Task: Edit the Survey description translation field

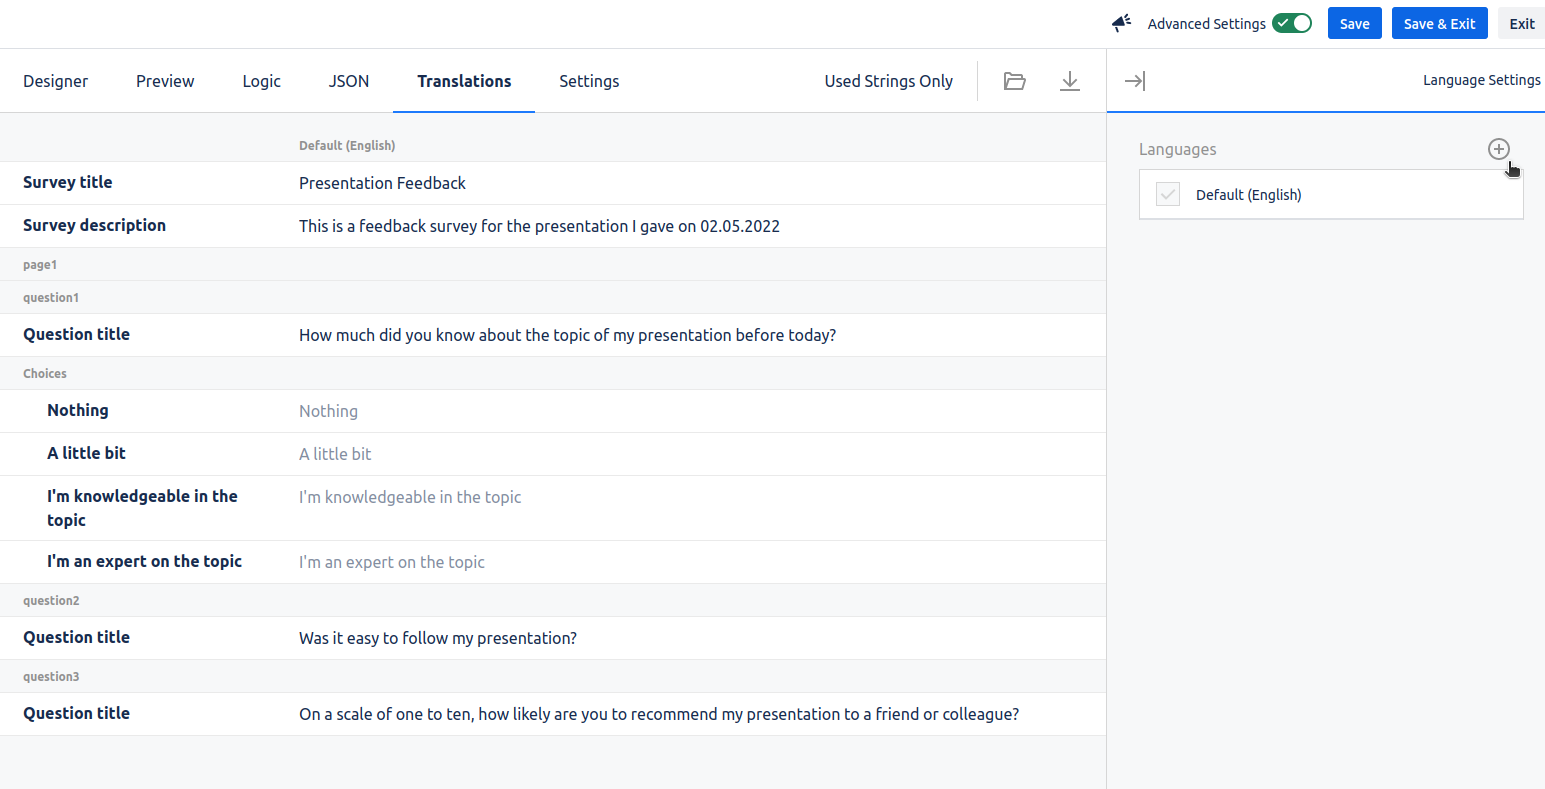Action: (x=539, y=226)
